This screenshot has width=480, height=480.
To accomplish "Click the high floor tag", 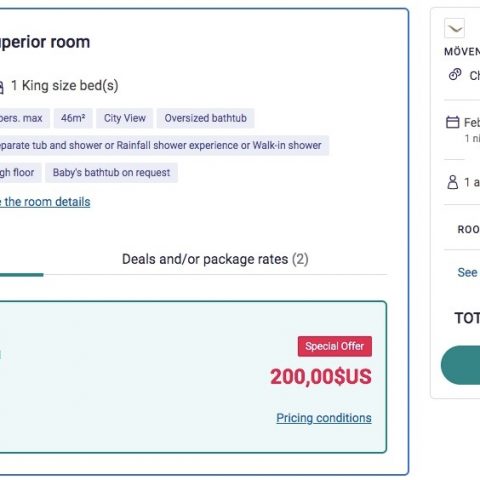I will pyautogui.click(x=19, y=173).
